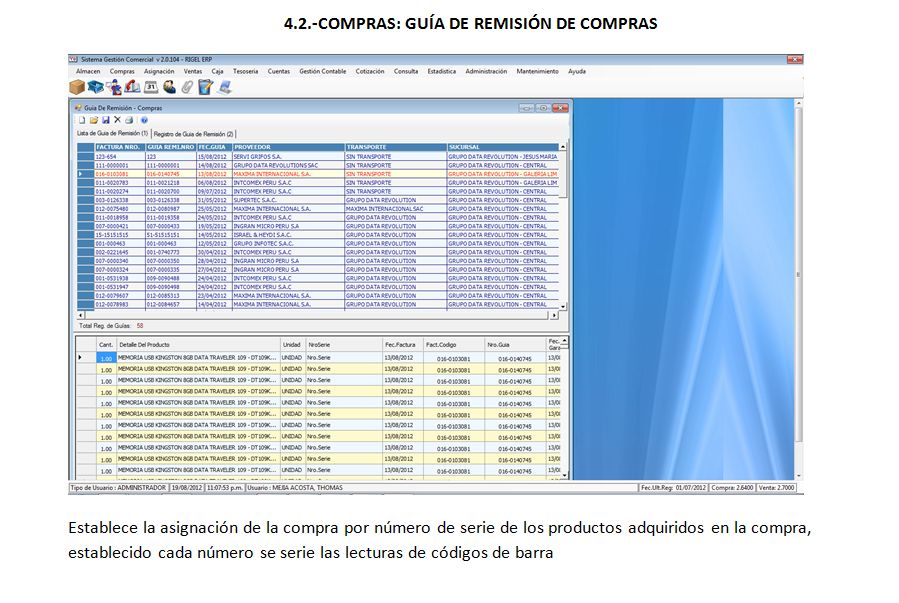This screenshot has width=899, height=603.
Task: Click the New document icon in Guía toolbar
Action: (x=82, y=120)
